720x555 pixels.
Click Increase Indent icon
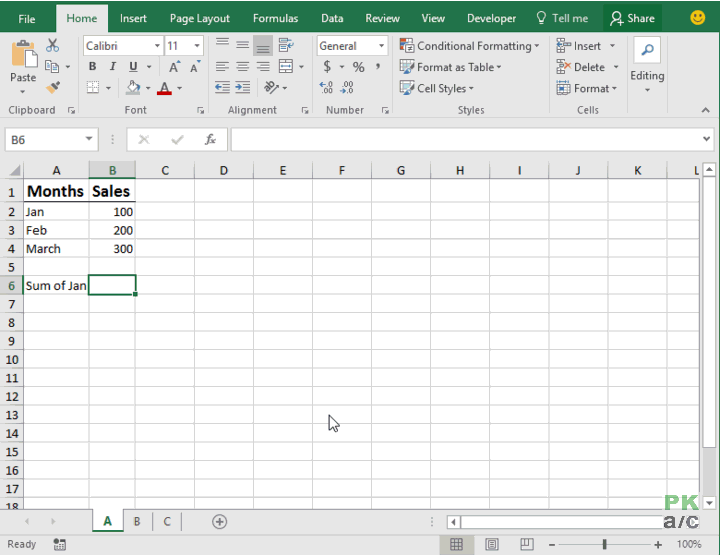pos(242,87)
